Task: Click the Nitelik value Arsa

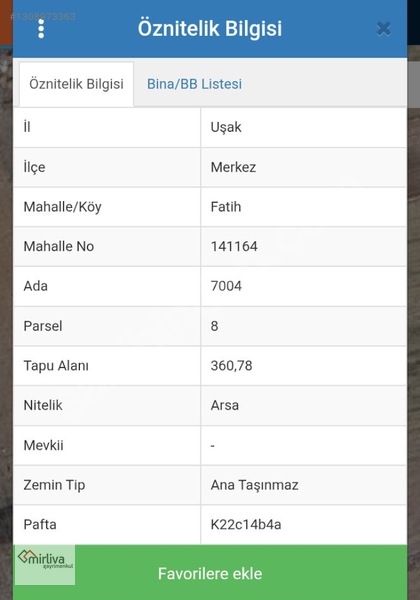Action: [225, 405]
